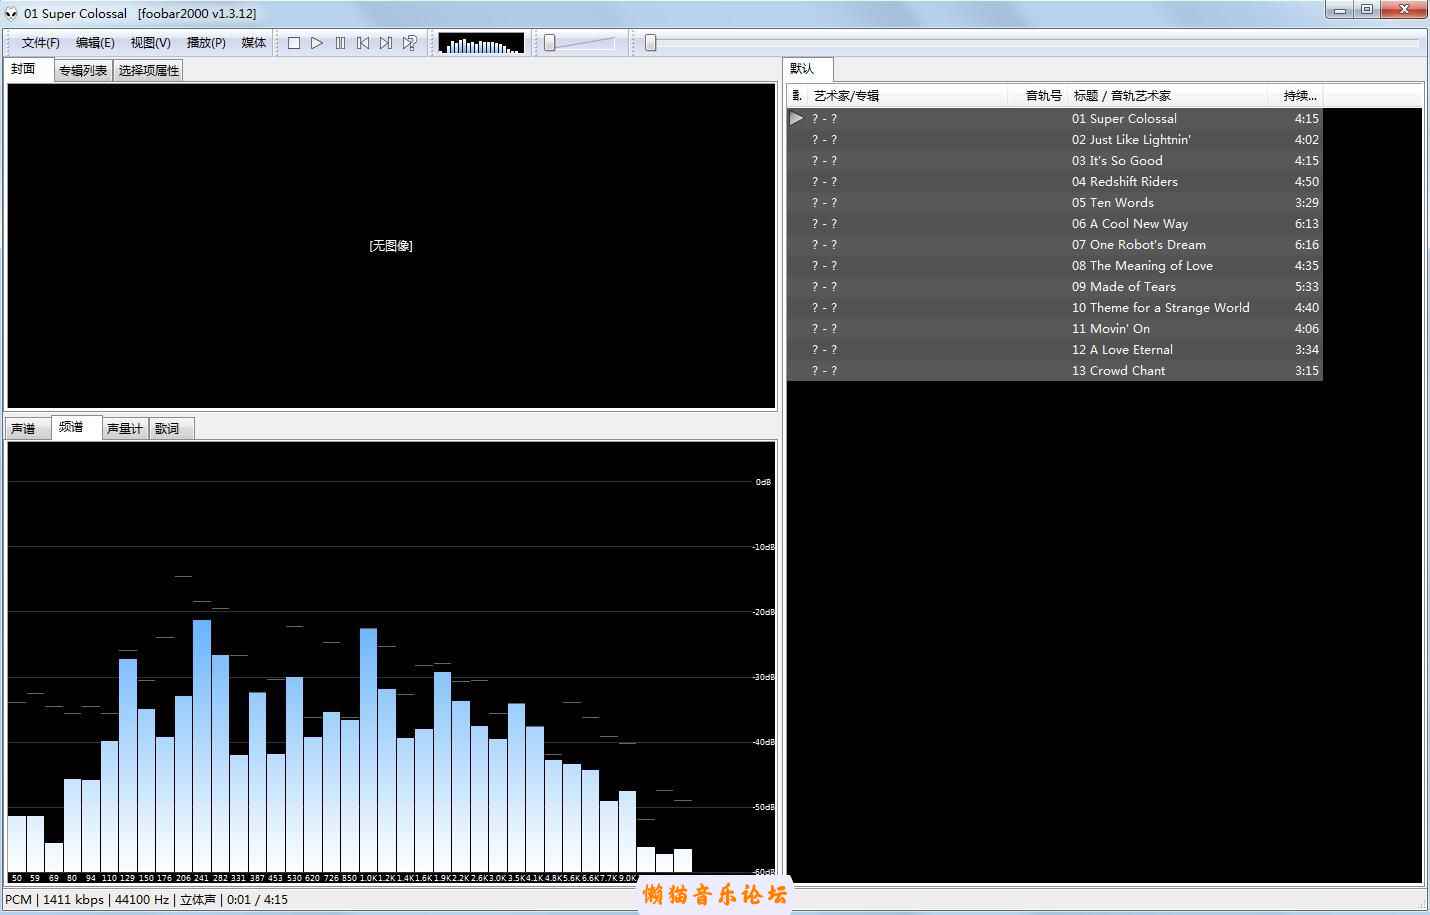Image resolution: width=1430 pixels, height=915 pixels.
Task: Switch to the 声谱 tab
Action: pyautogui.click(x=26, y=429)
